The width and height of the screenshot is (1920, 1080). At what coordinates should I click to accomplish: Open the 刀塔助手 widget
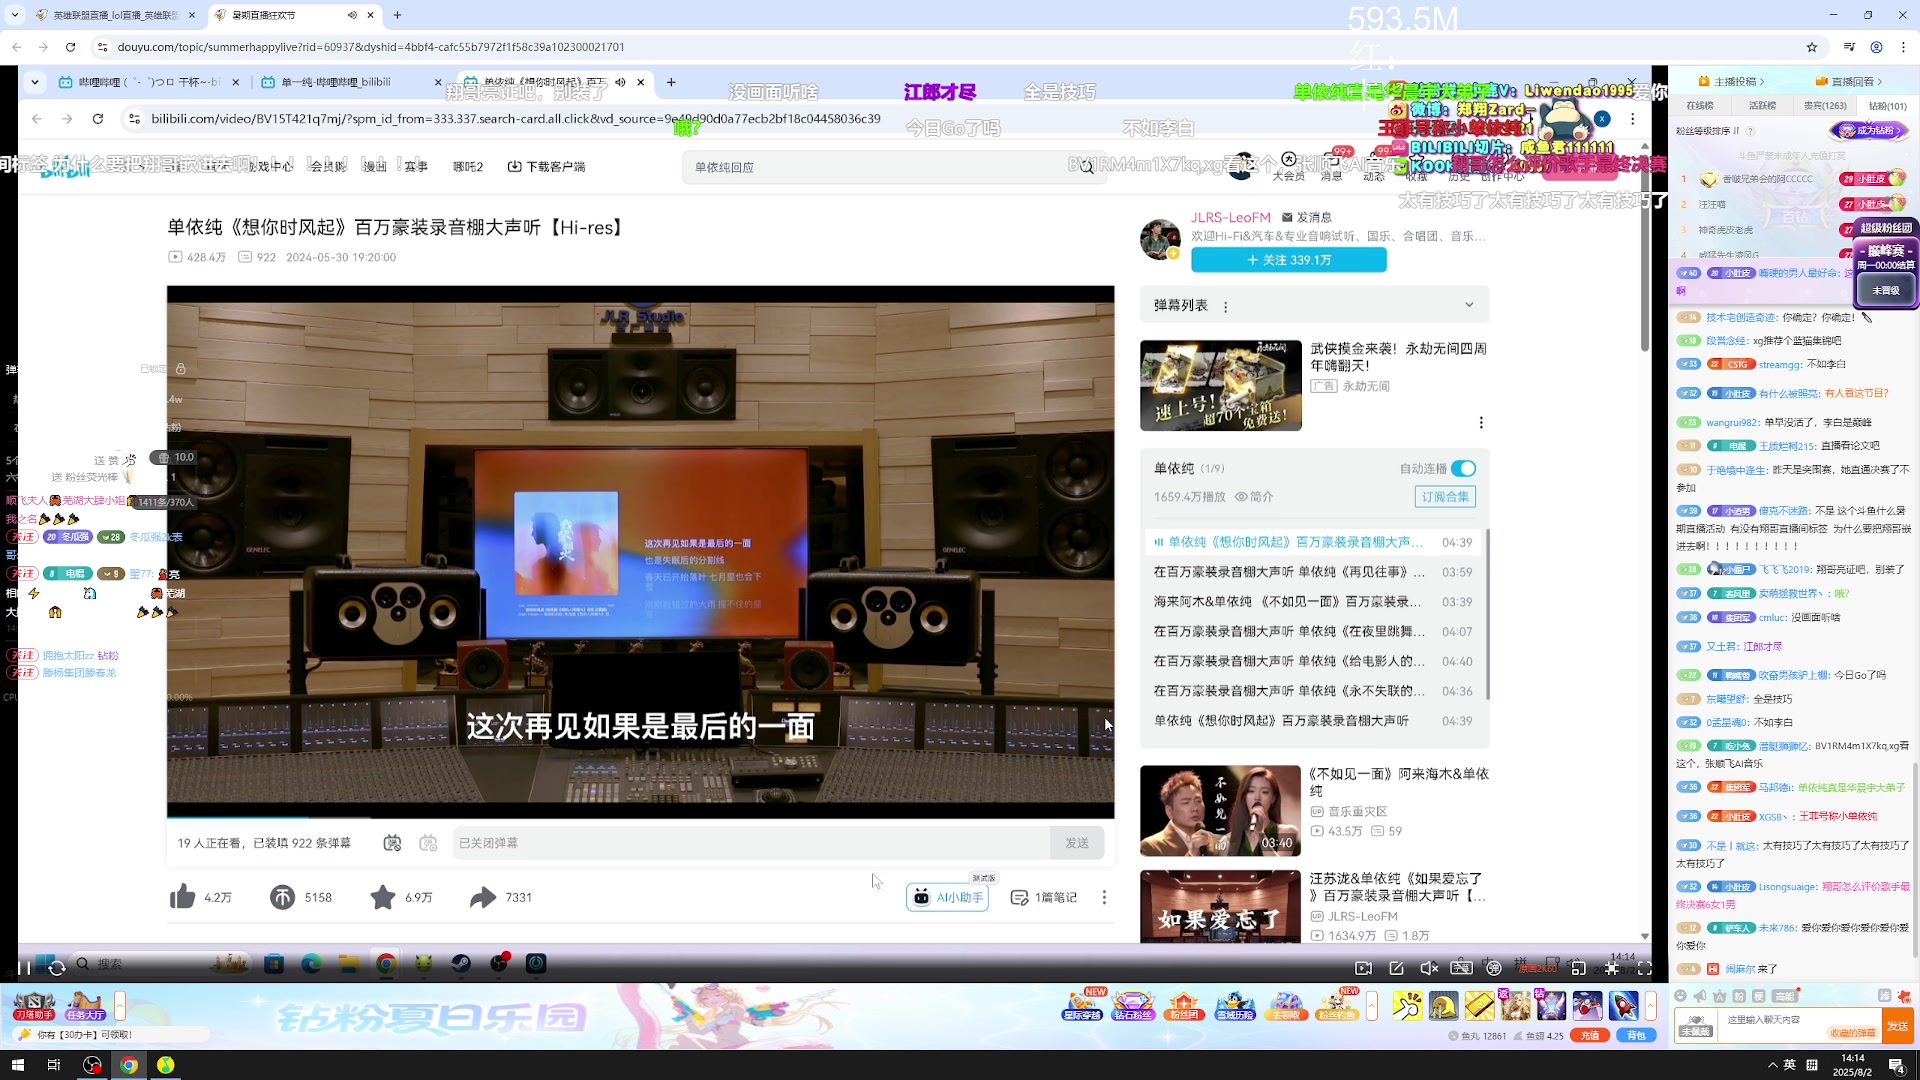tap(34, 1005)
